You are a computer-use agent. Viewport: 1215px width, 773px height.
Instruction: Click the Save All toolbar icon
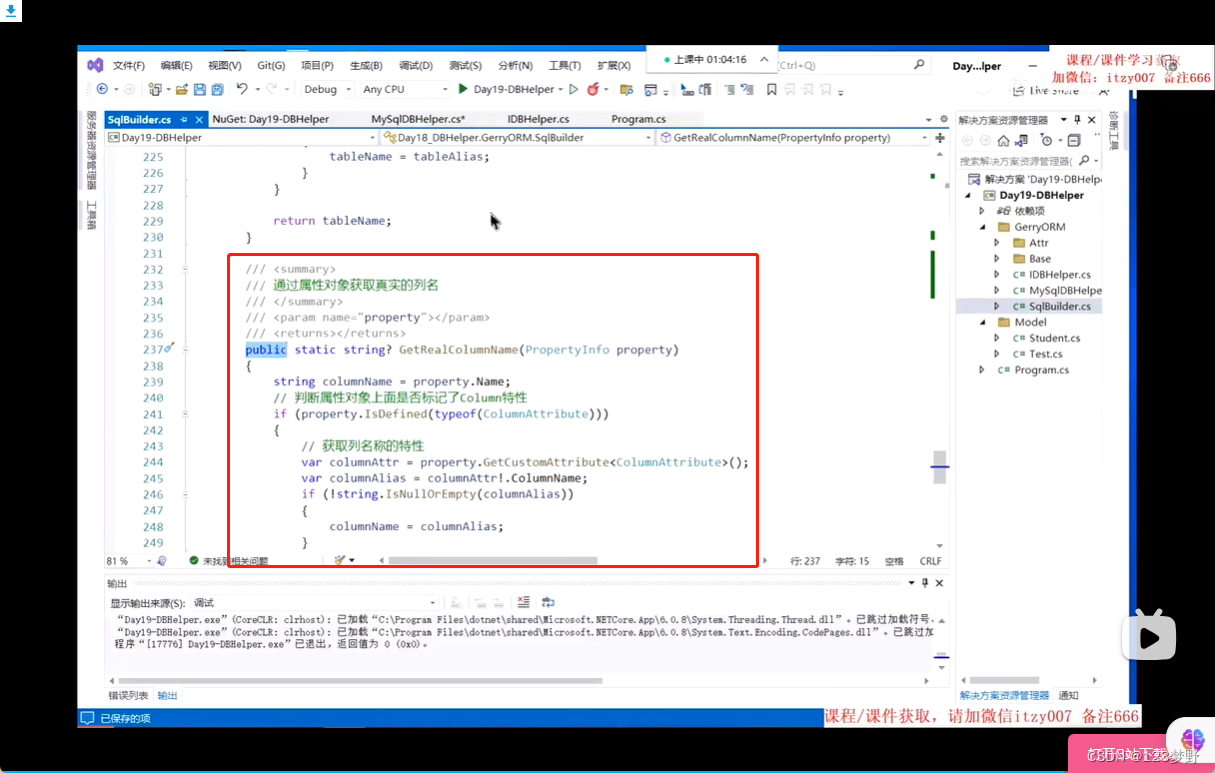(x=216, y=89)
